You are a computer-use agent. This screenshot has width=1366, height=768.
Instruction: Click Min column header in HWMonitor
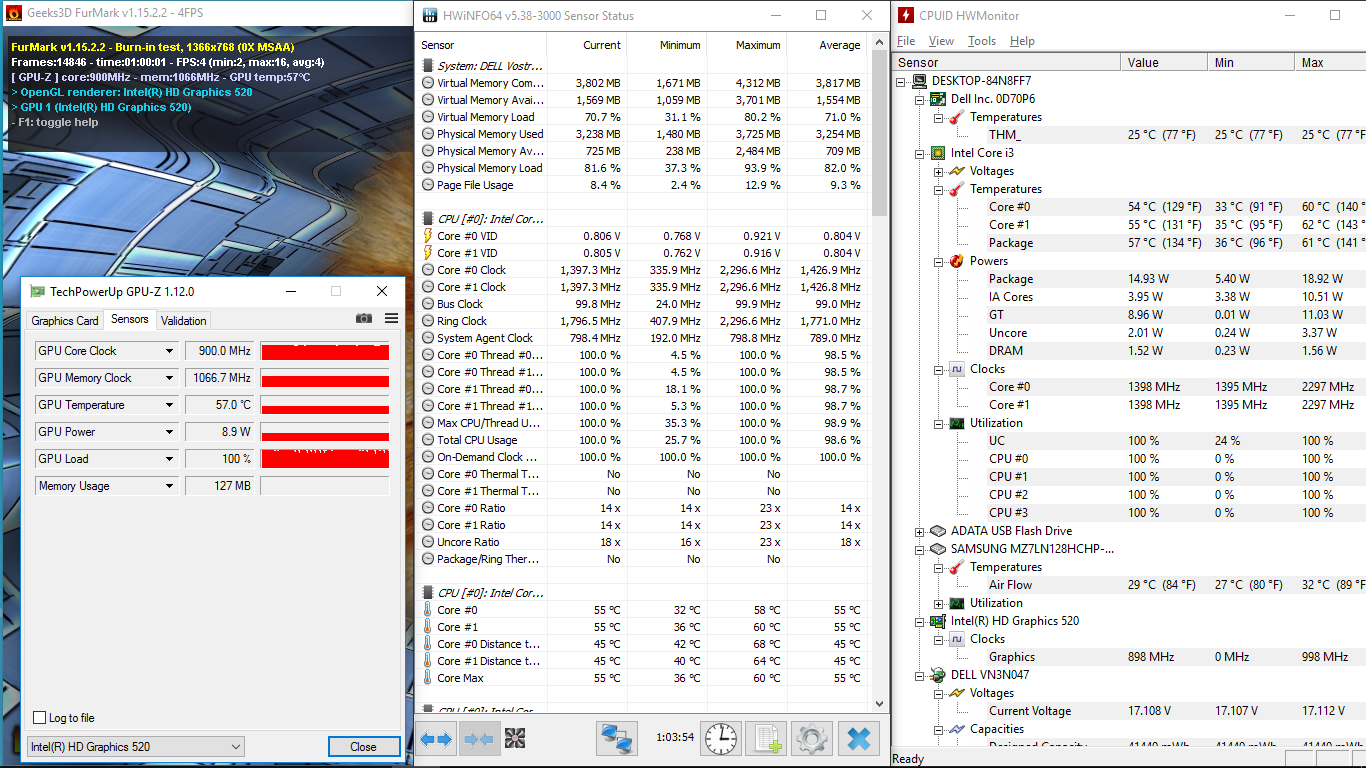tap(1253, 62)
